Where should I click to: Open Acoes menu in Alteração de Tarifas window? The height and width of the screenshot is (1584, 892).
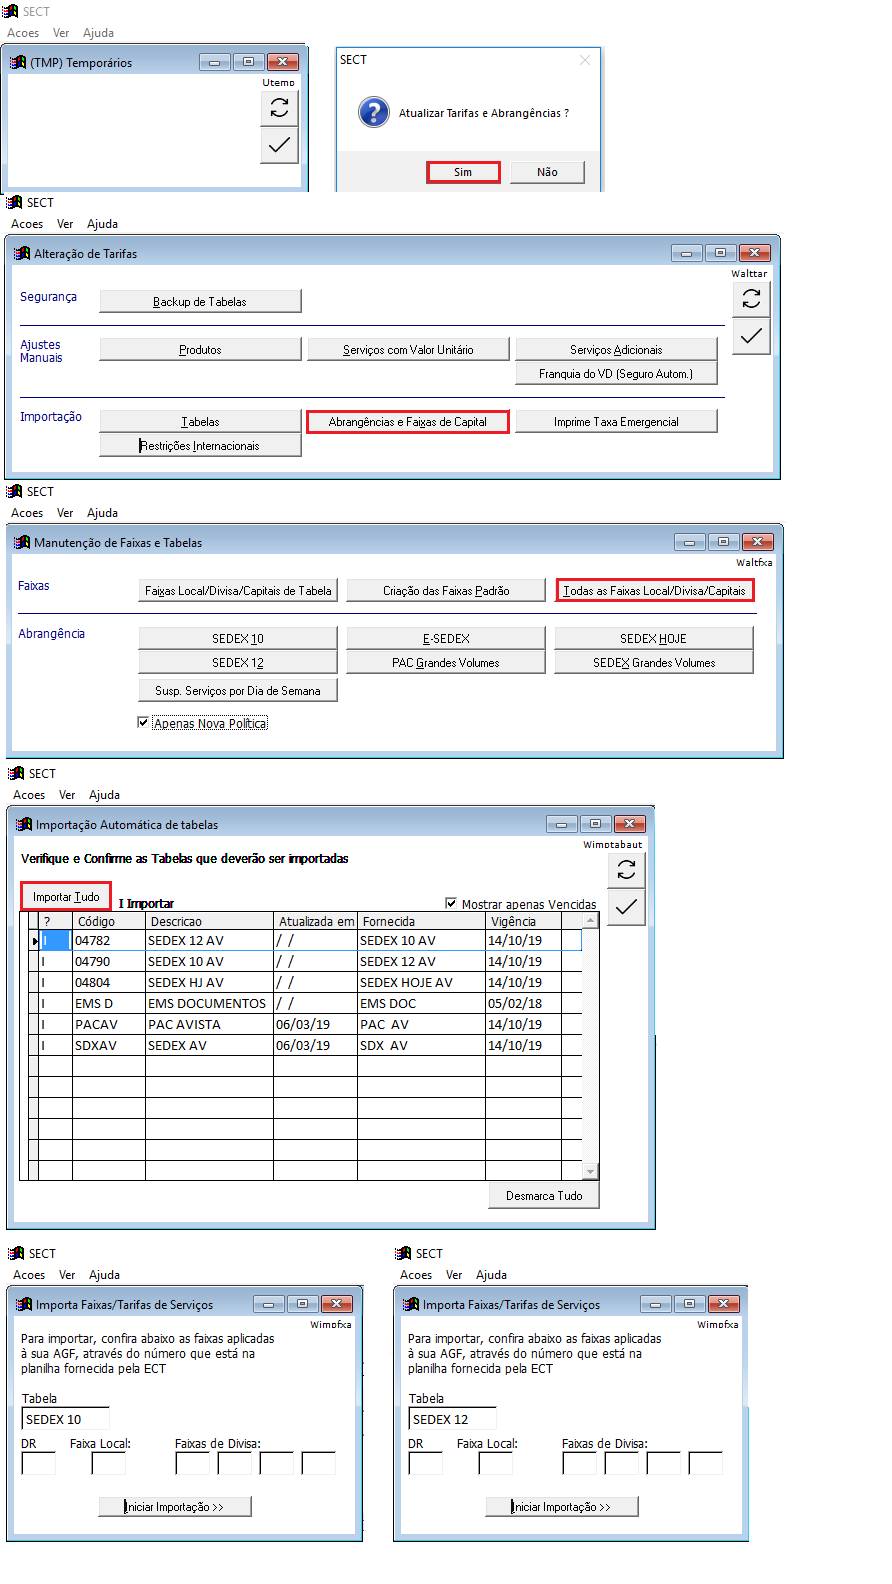(x=27, y=224)
